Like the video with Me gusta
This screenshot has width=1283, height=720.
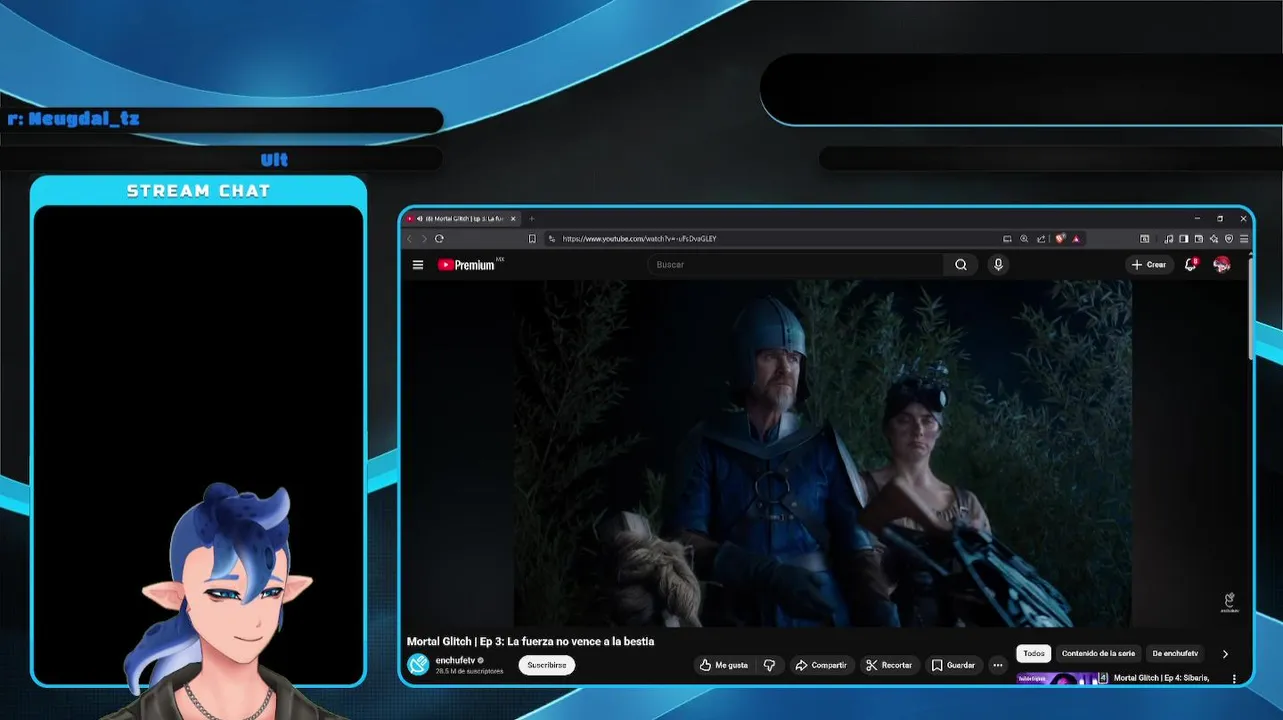724,665
